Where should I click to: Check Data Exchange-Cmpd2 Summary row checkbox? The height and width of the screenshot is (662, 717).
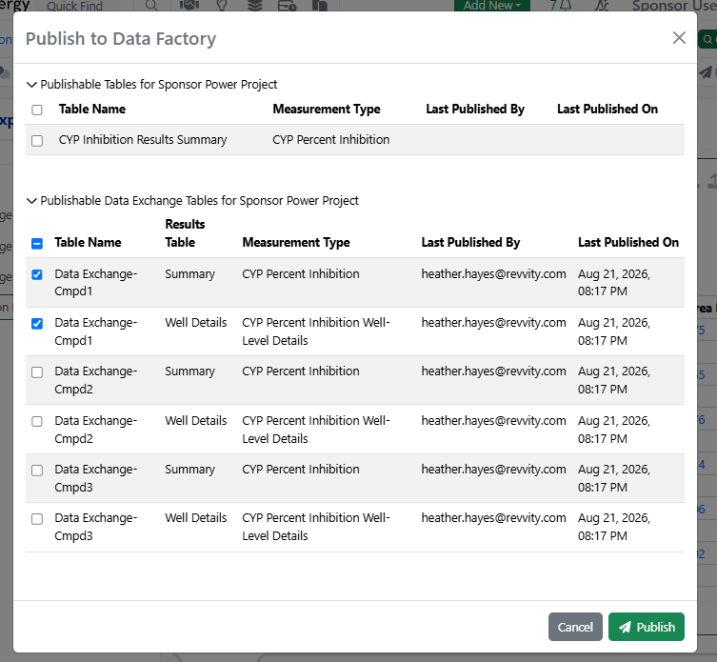37,372
